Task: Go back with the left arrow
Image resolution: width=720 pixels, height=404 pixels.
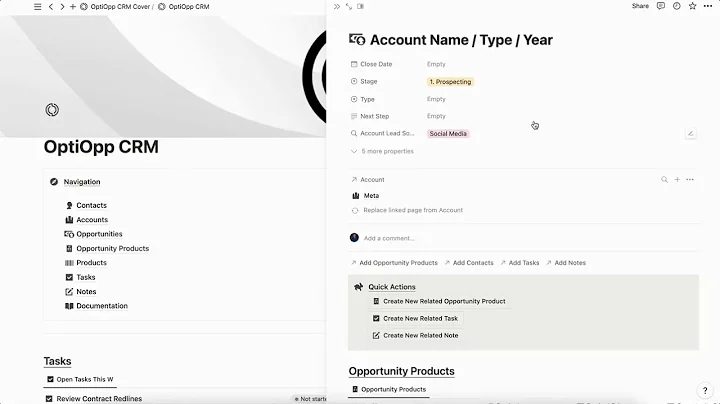Action: (51, 7)
